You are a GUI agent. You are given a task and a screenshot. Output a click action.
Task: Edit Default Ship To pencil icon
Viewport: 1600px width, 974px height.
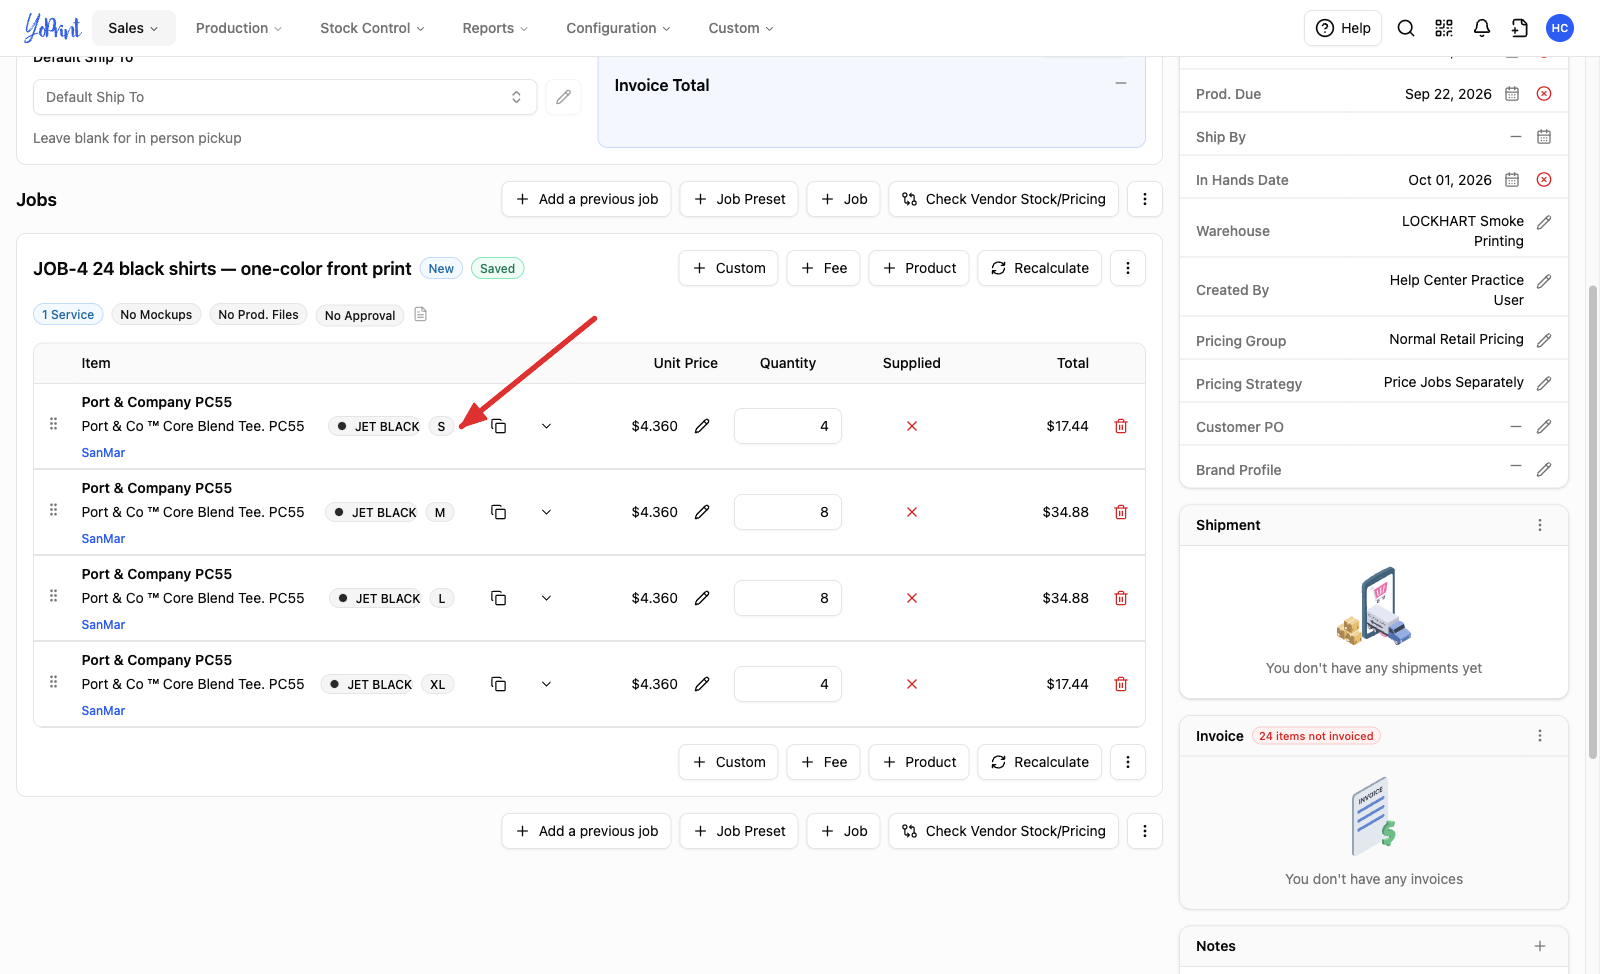tap(564, 97)
